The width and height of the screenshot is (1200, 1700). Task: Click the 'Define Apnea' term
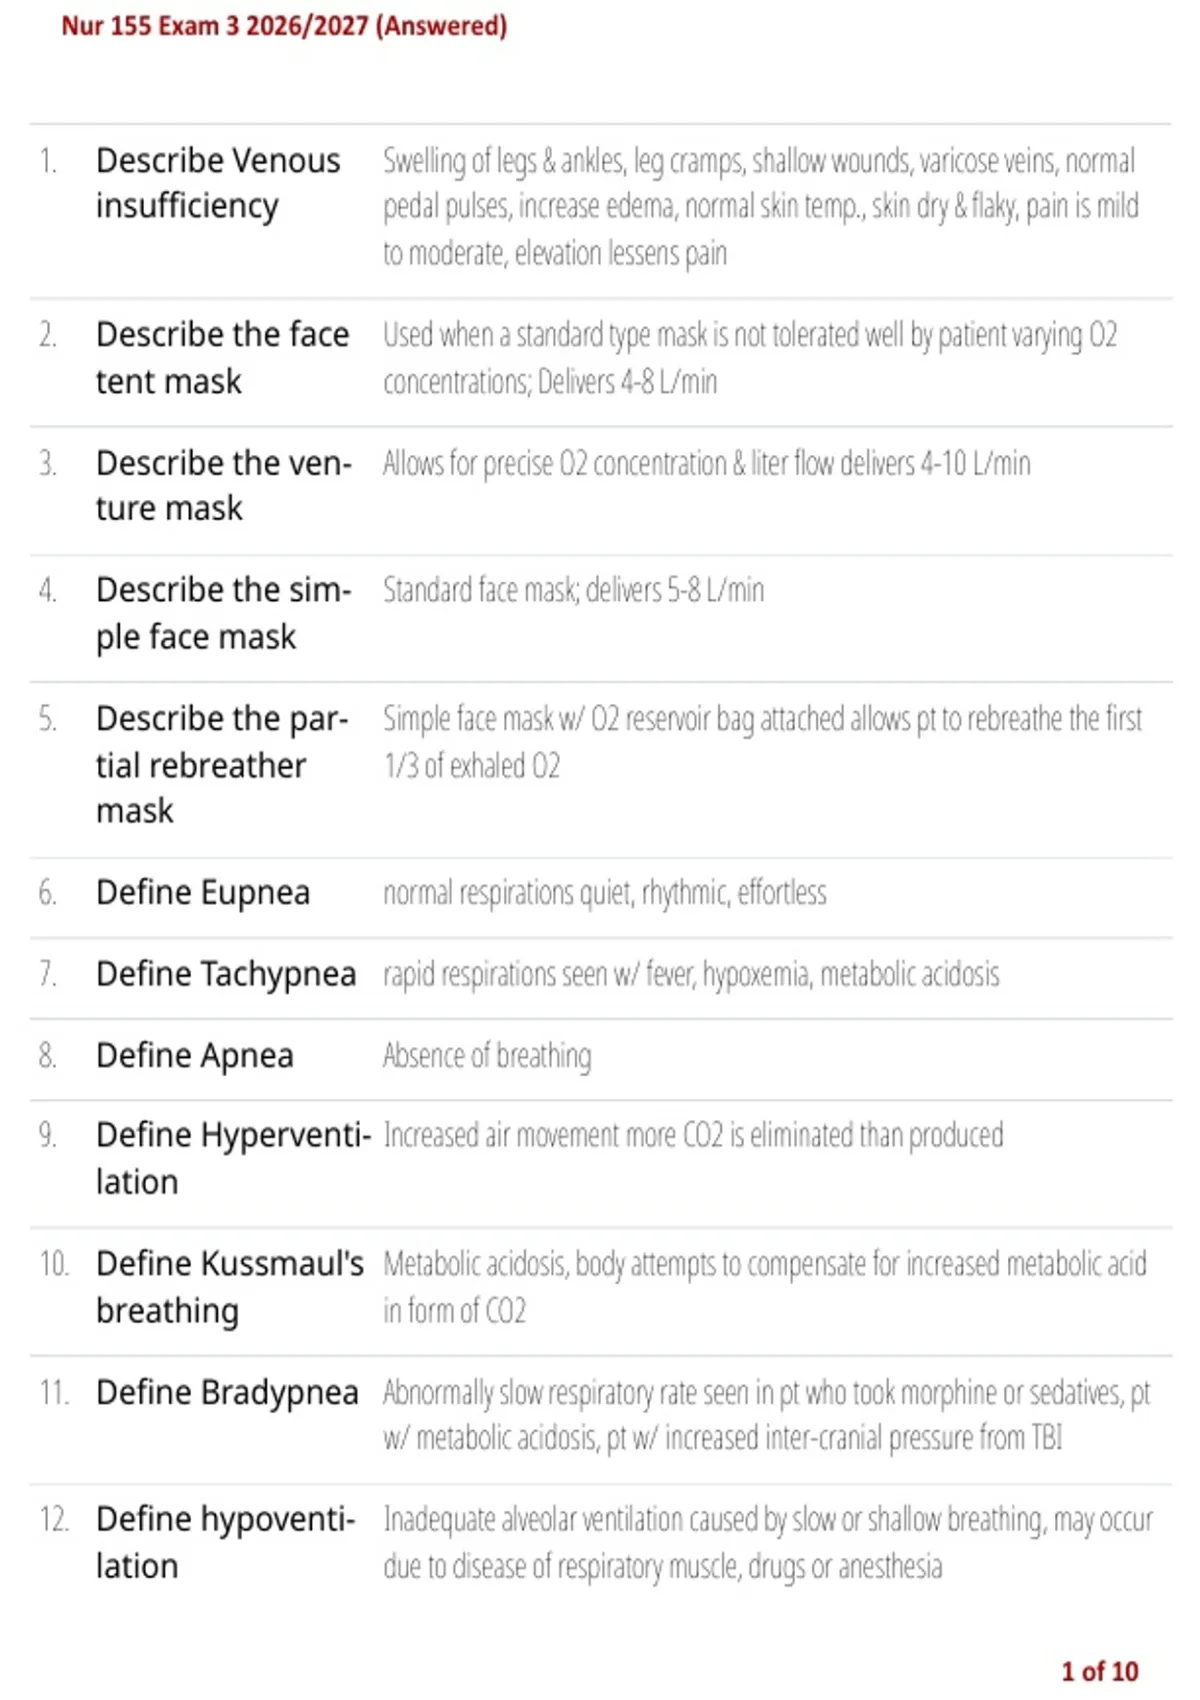195,1055
